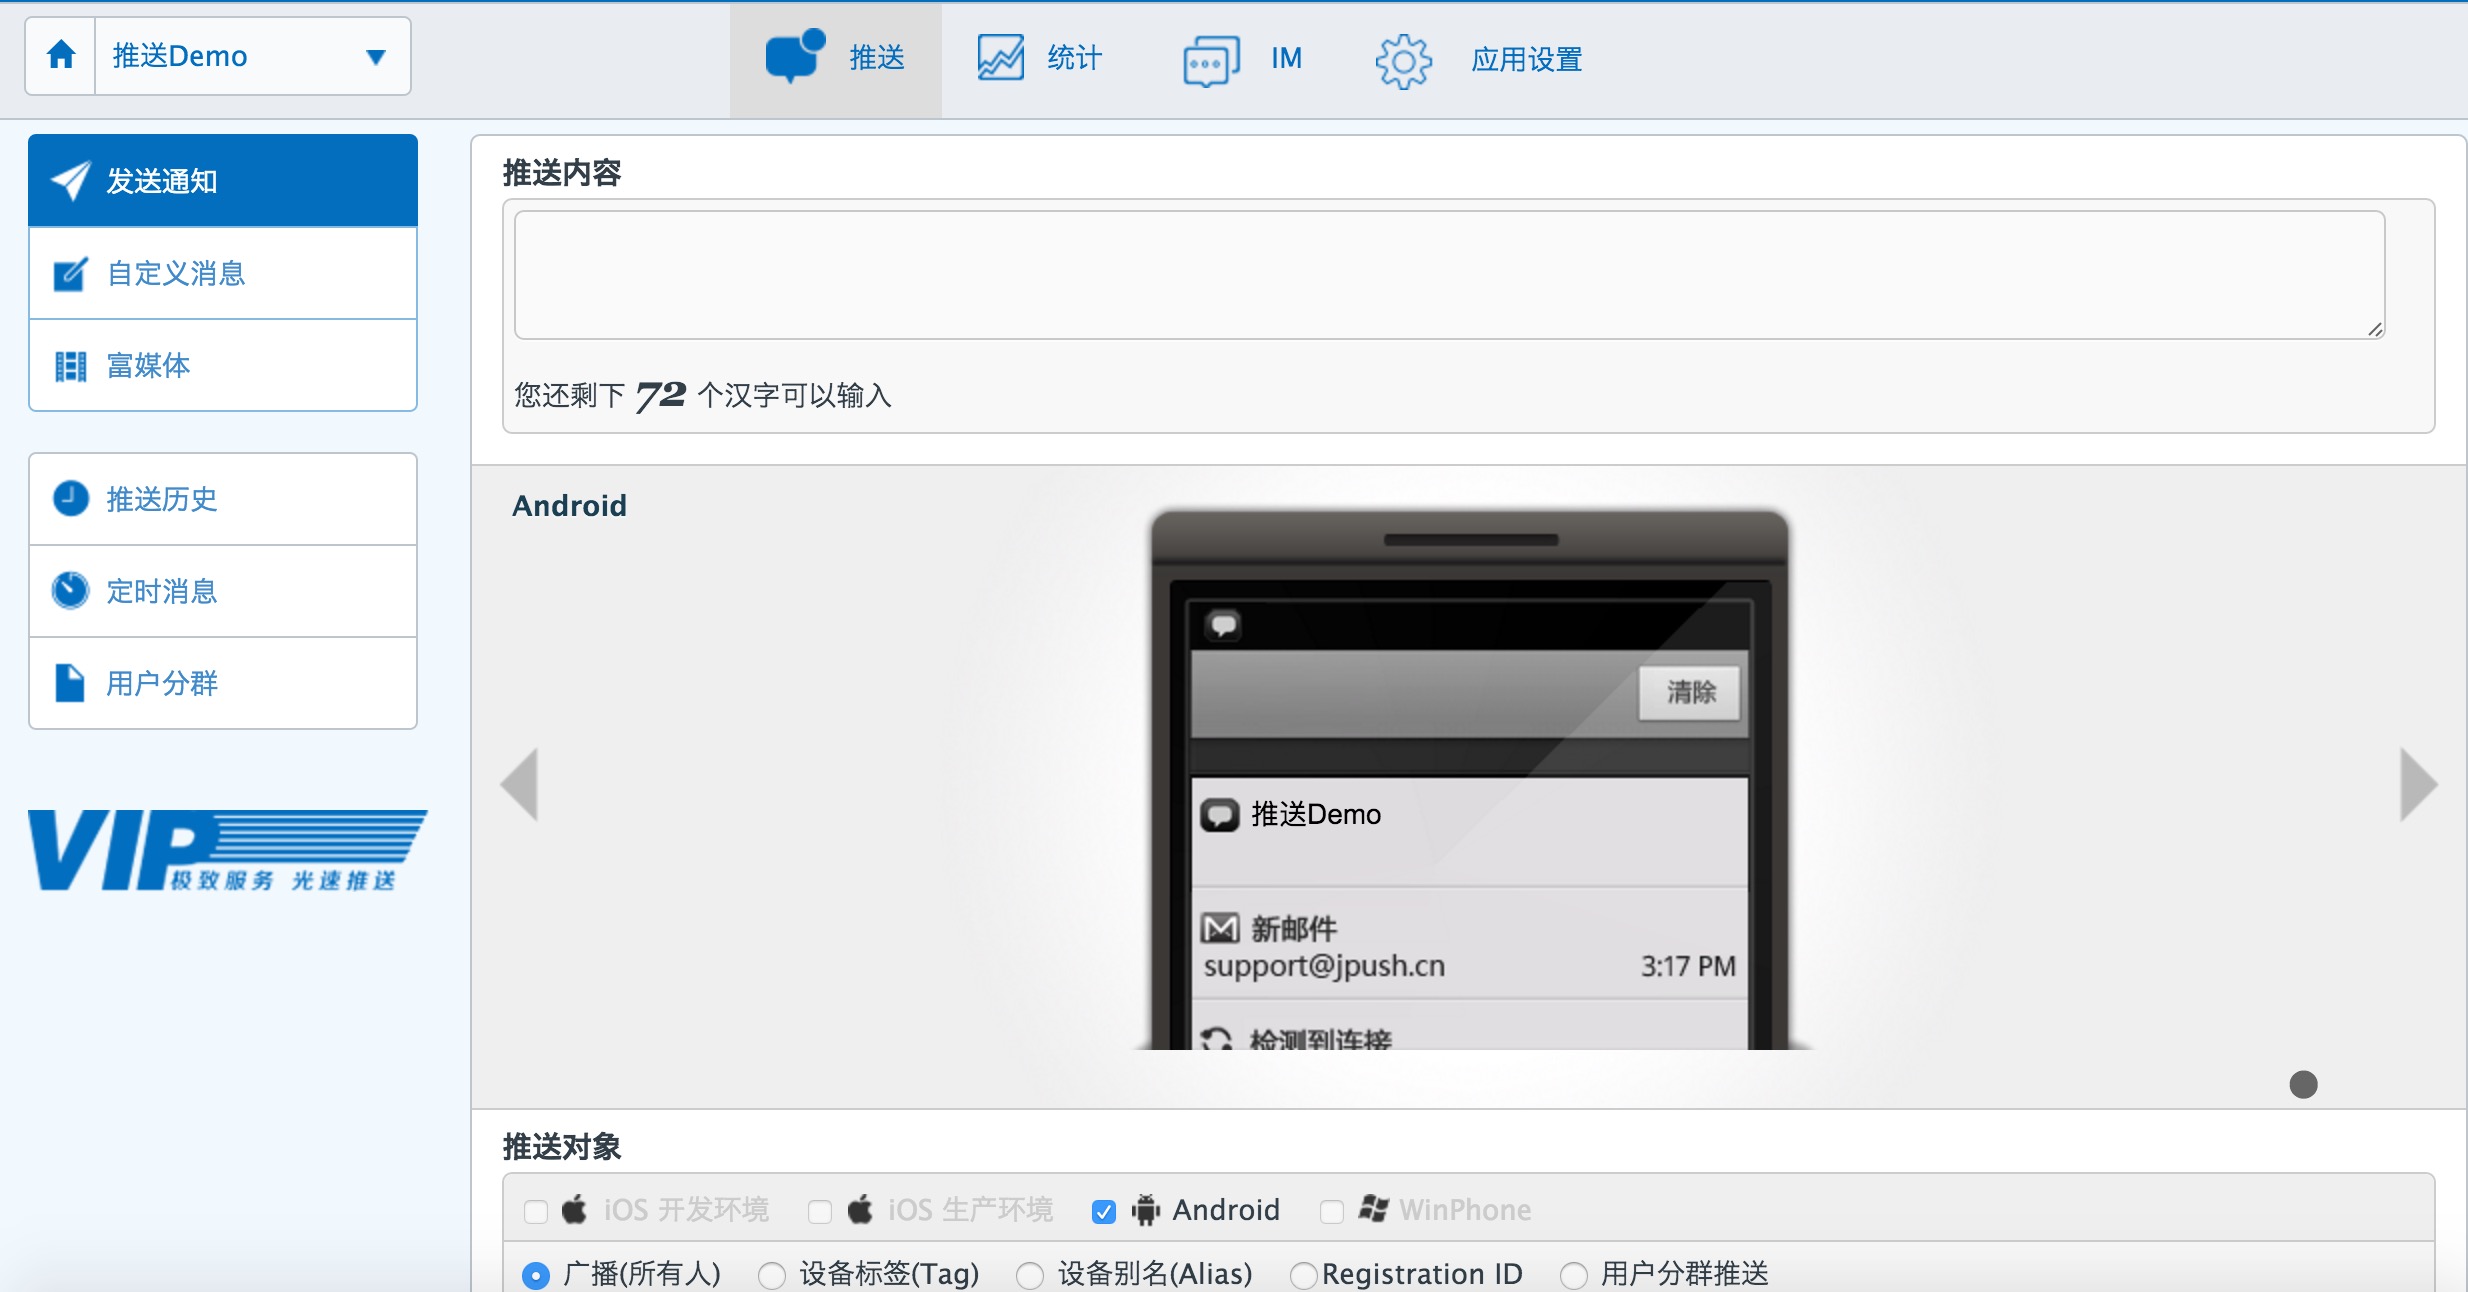Click the home icon in the top-left

click(61, 55)
